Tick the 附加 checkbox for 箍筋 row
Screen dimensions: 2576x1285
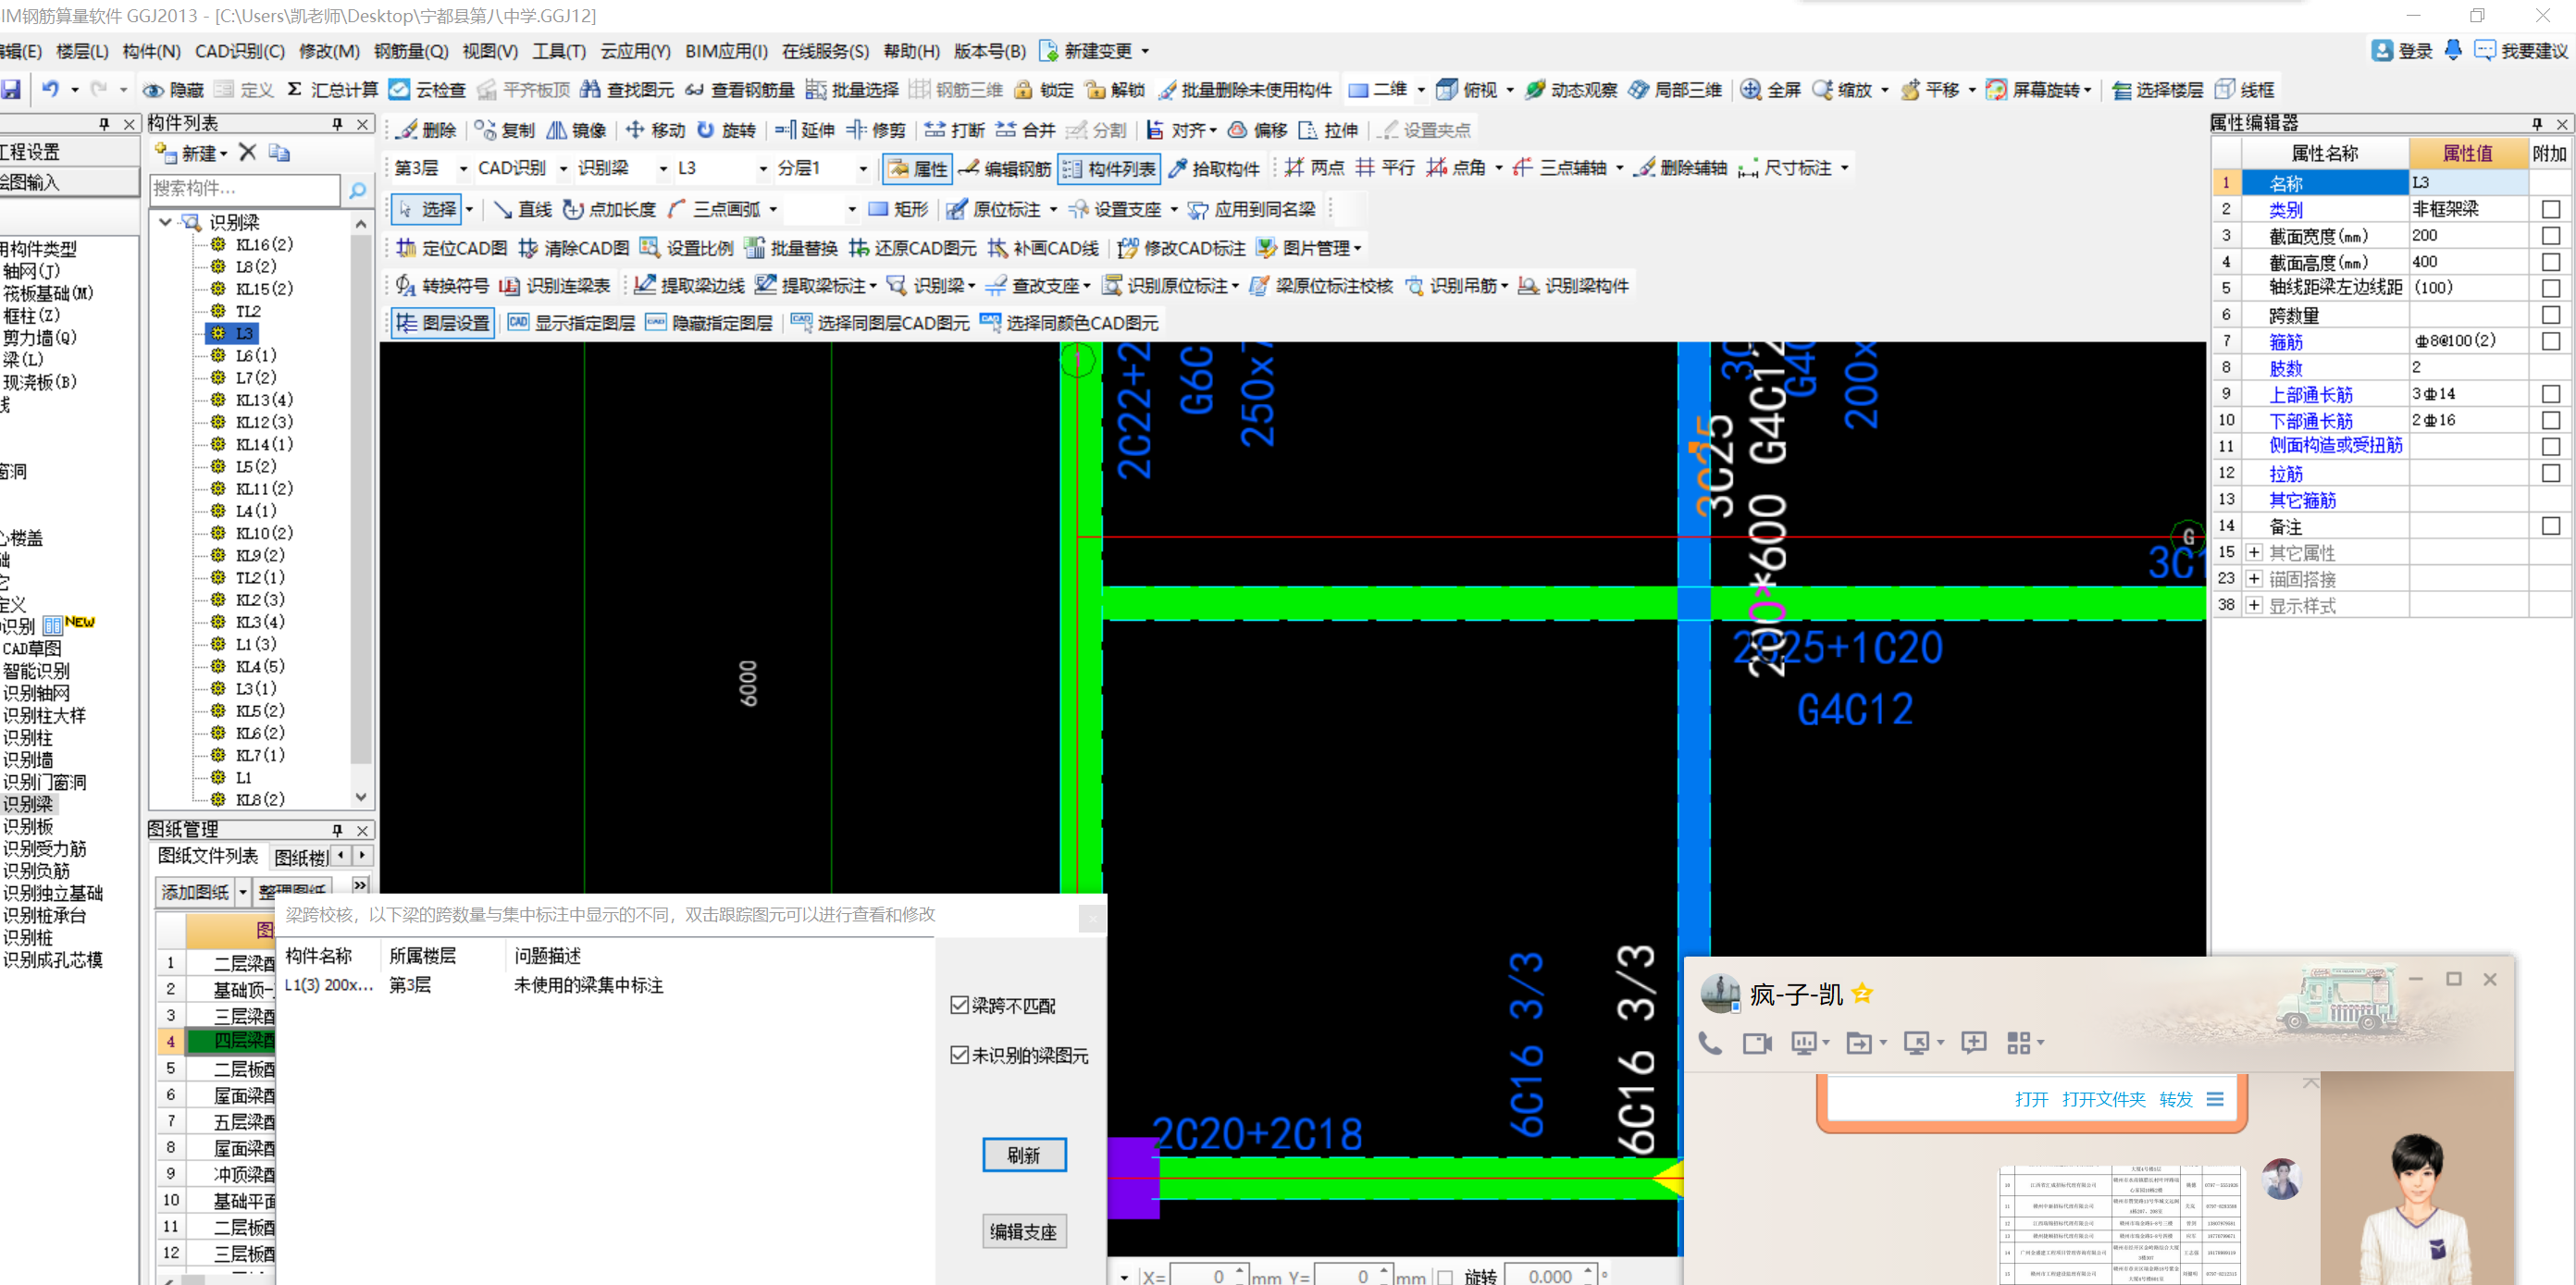coord(2550,342)
